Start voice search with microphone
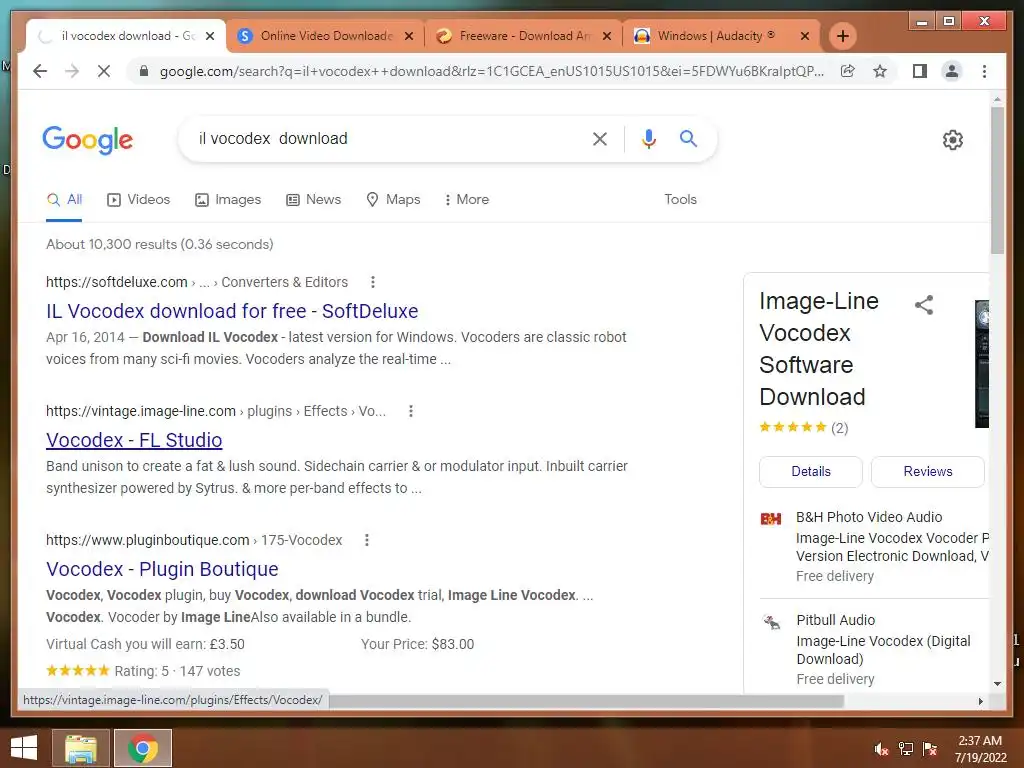The height and width of the screenshot is (768, 1024). click(648, 138)
